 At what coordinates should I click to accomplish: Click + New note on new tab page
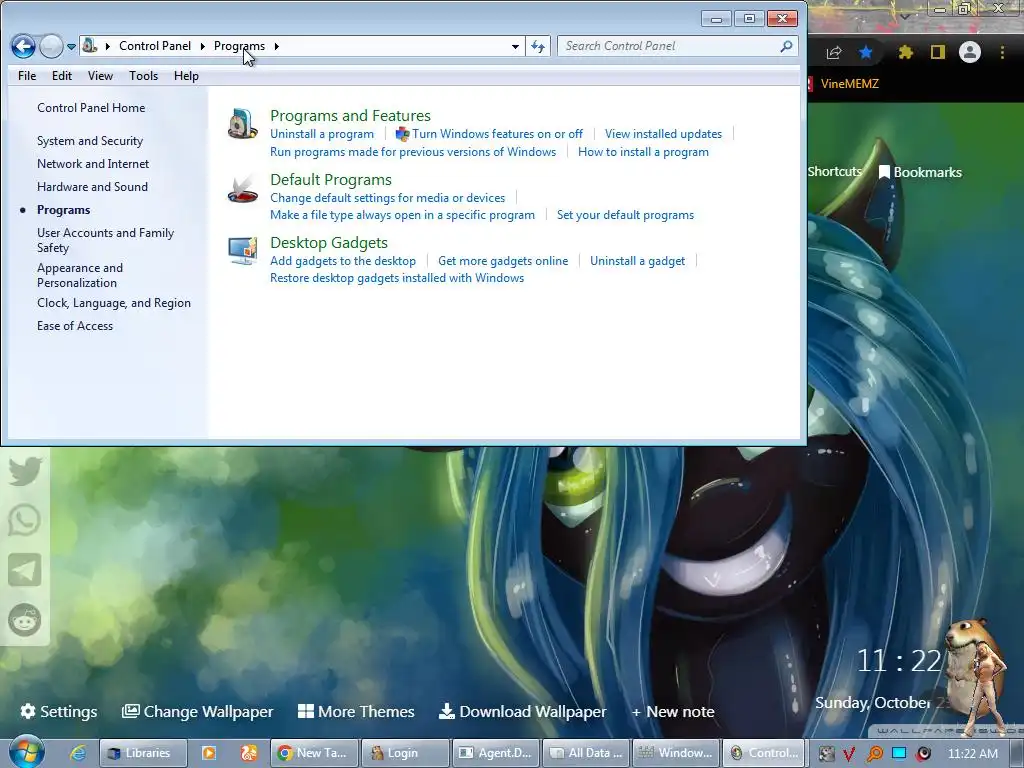click(673, 711)
